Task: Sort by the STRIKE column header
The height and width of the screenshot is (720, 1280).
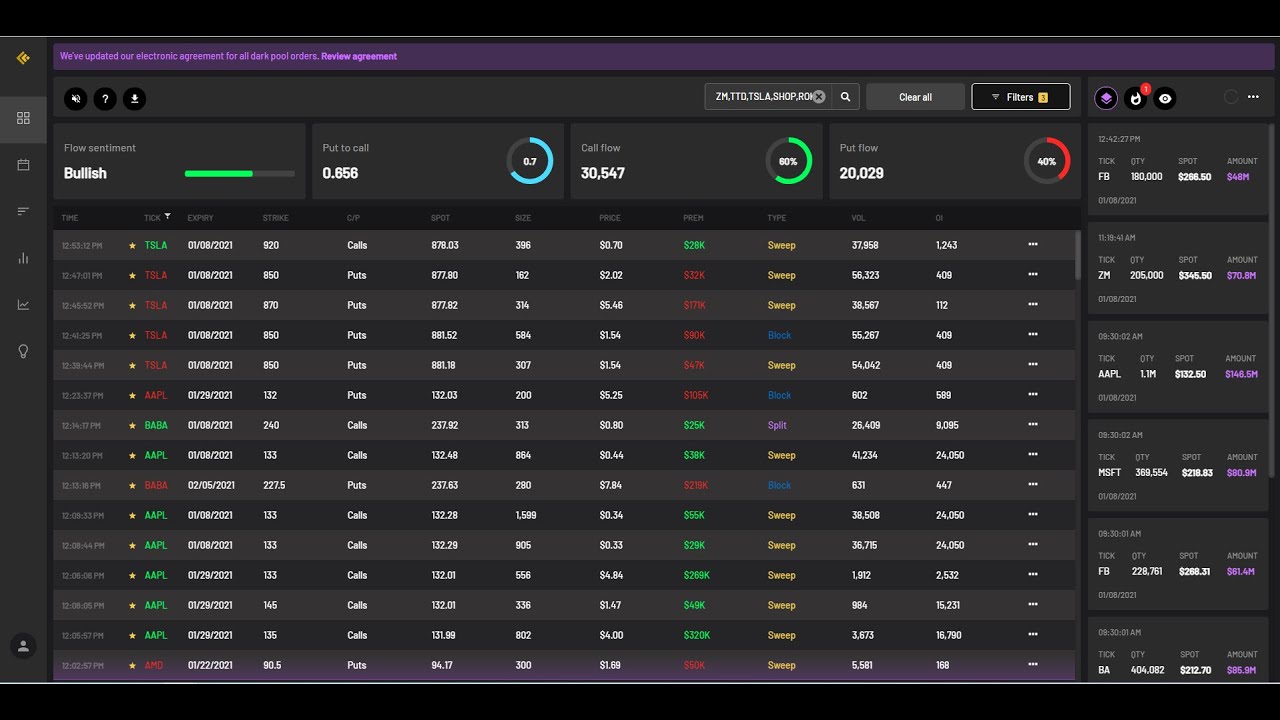Action: click(x=275, y=218)
